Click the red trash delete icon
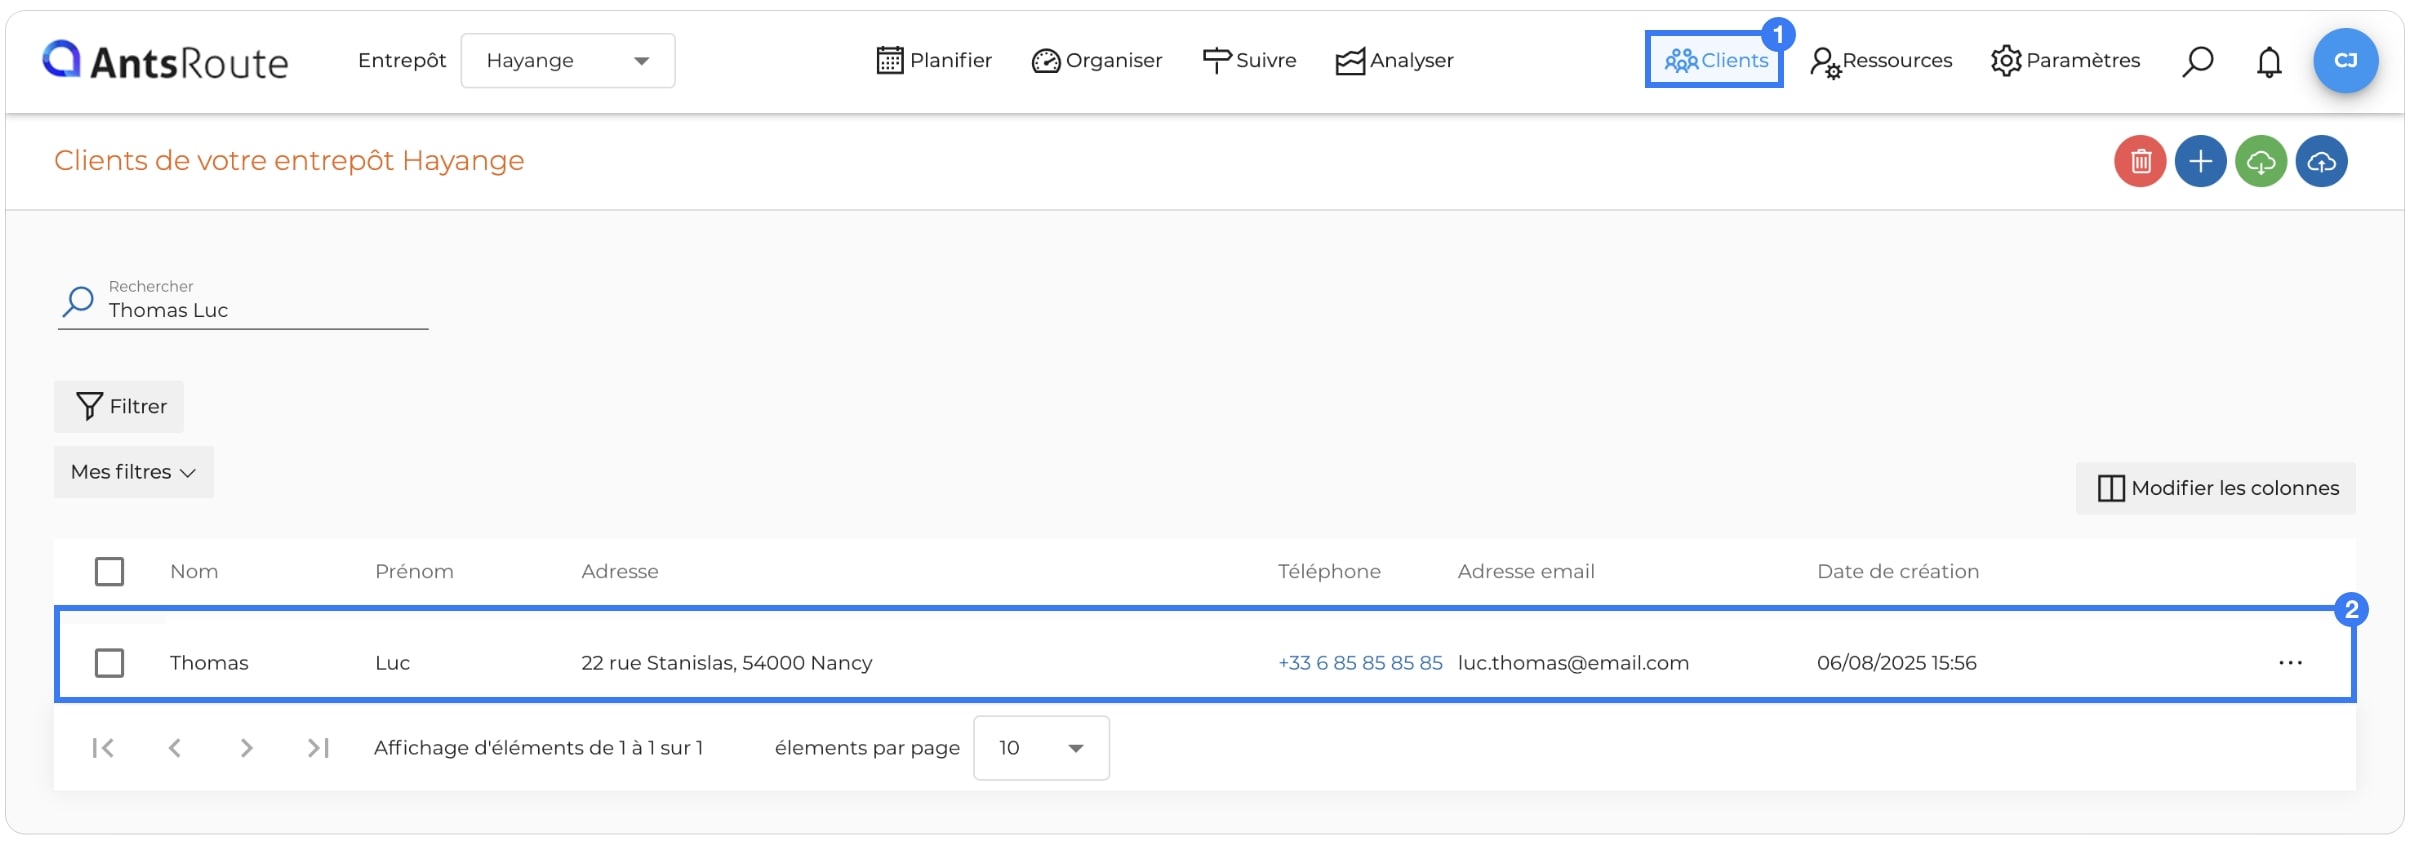The image size is (2410, 844). [2140, 161]
